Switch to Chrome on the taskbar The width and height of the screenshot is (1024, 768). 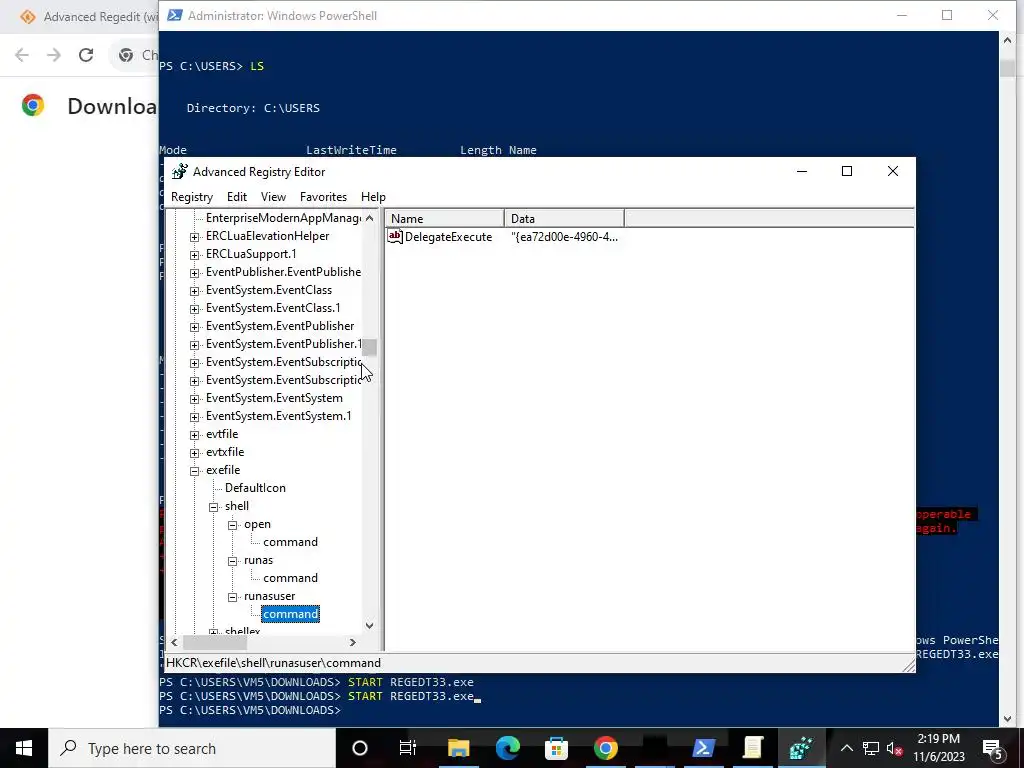coord(605,748)
